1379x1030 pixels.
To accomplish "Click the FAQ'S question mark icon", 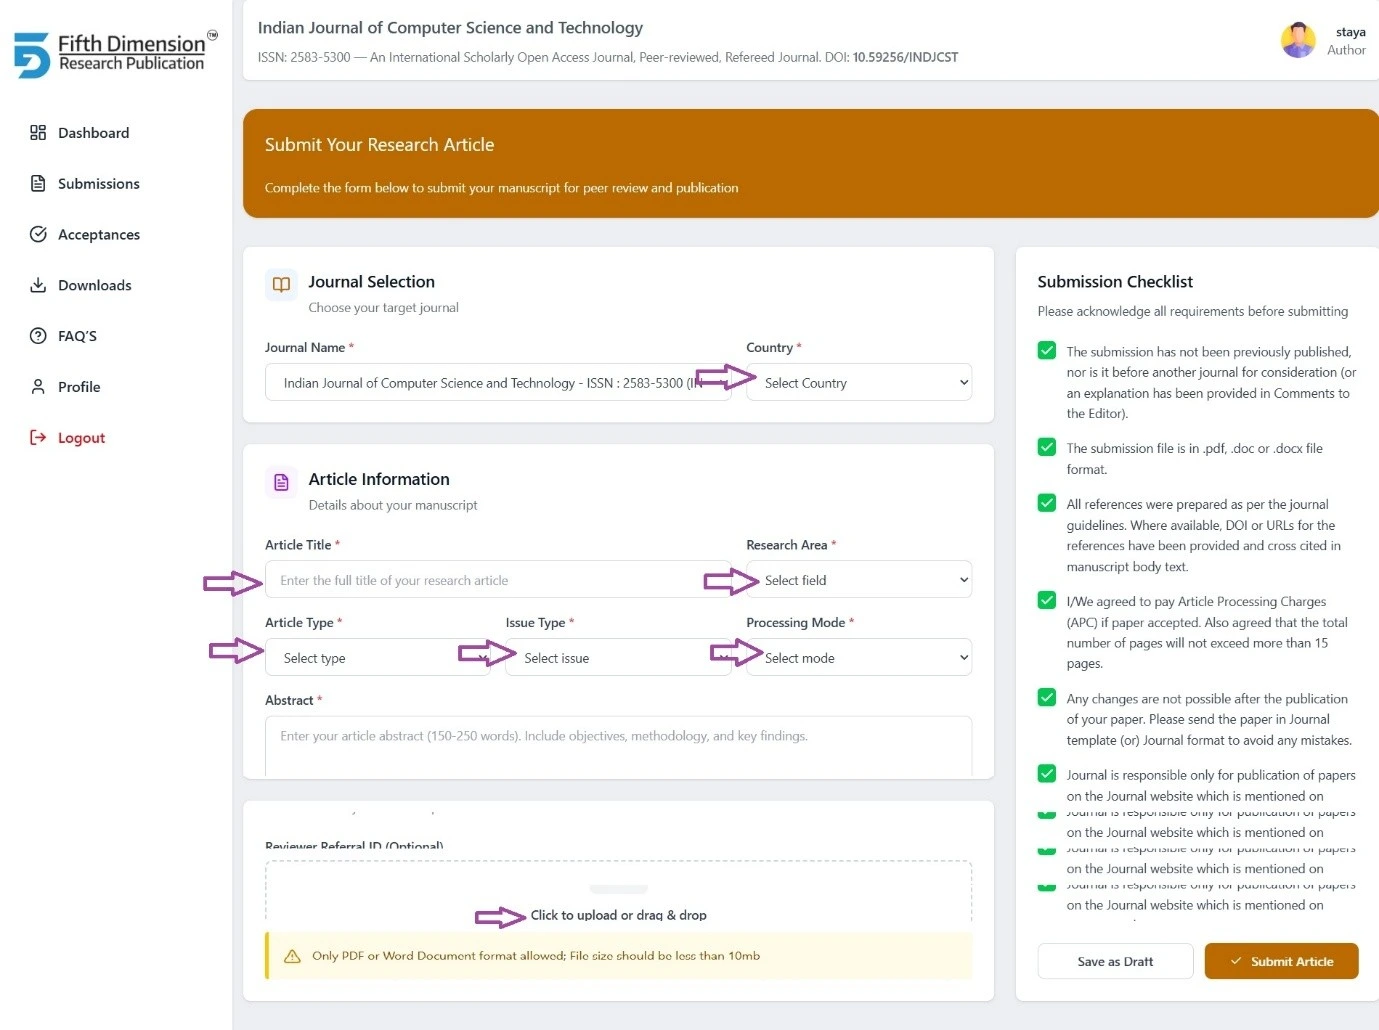I will point(38,336).
